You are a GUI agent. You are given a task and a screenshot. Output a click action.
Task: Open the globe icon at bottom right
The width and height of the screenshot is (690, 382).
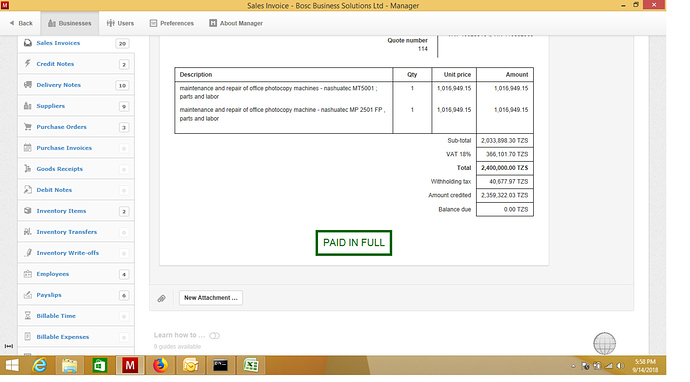coord(605,344)
